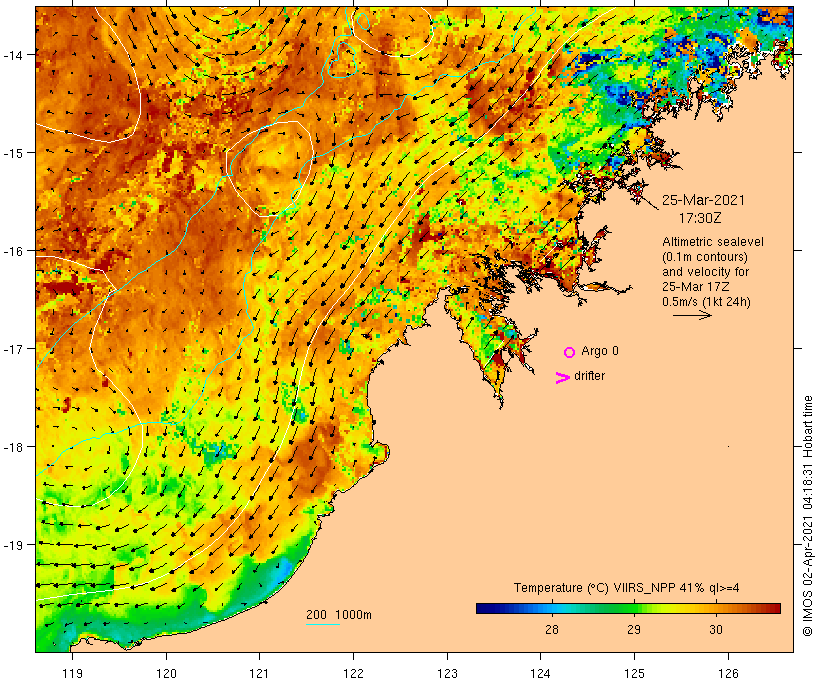This screenshot has width=820, height=680.
Task: Click the longitude label 123
Action: [x=447, y=673]
